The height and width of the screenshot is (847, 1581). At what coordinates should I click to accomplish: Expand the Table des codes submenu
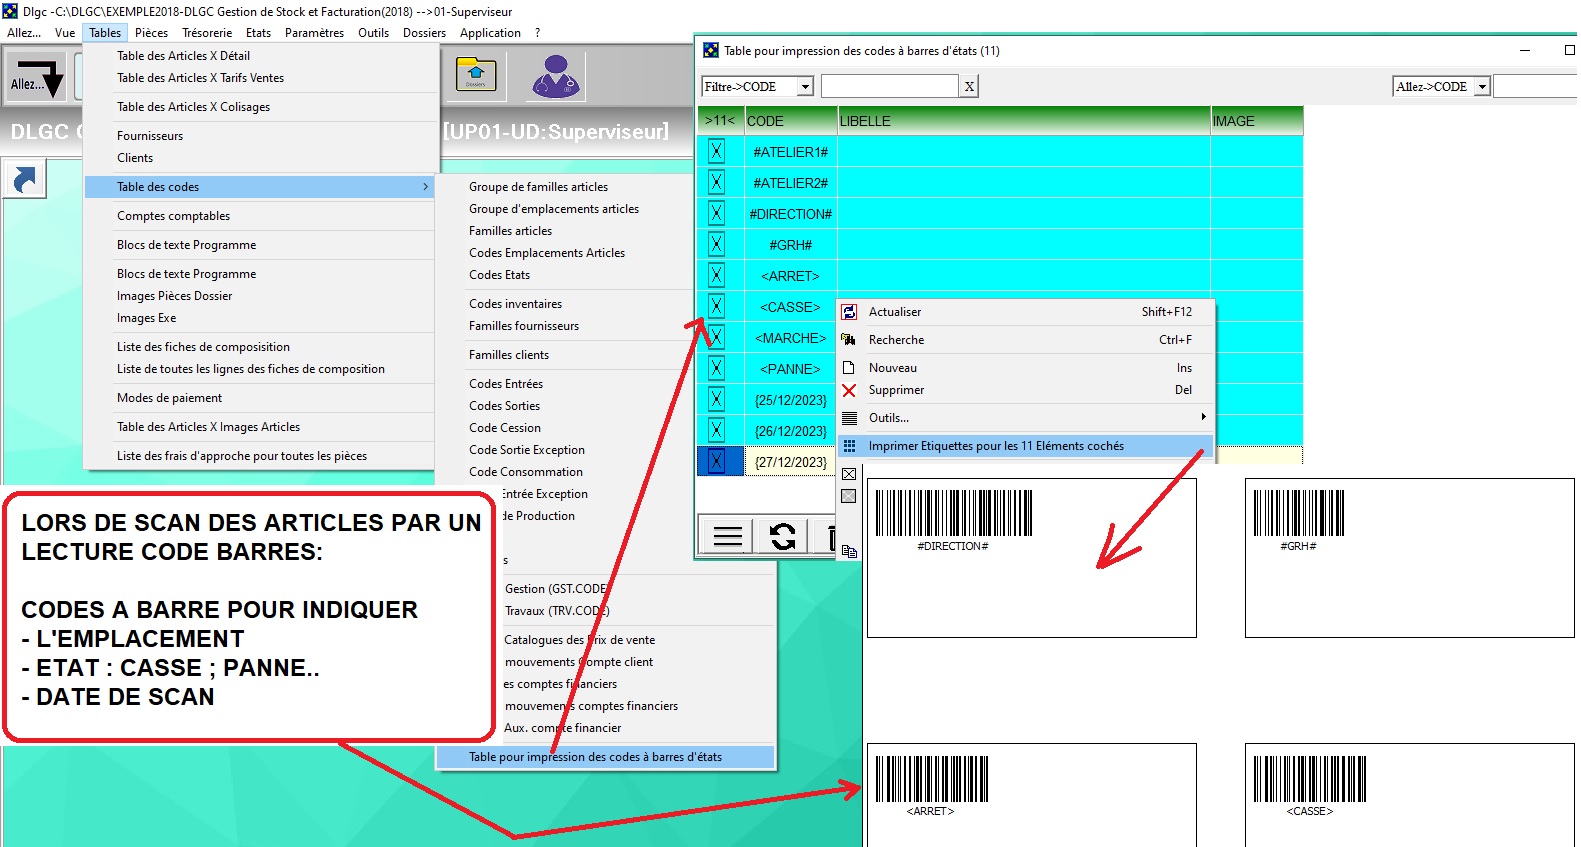point(260,187)
